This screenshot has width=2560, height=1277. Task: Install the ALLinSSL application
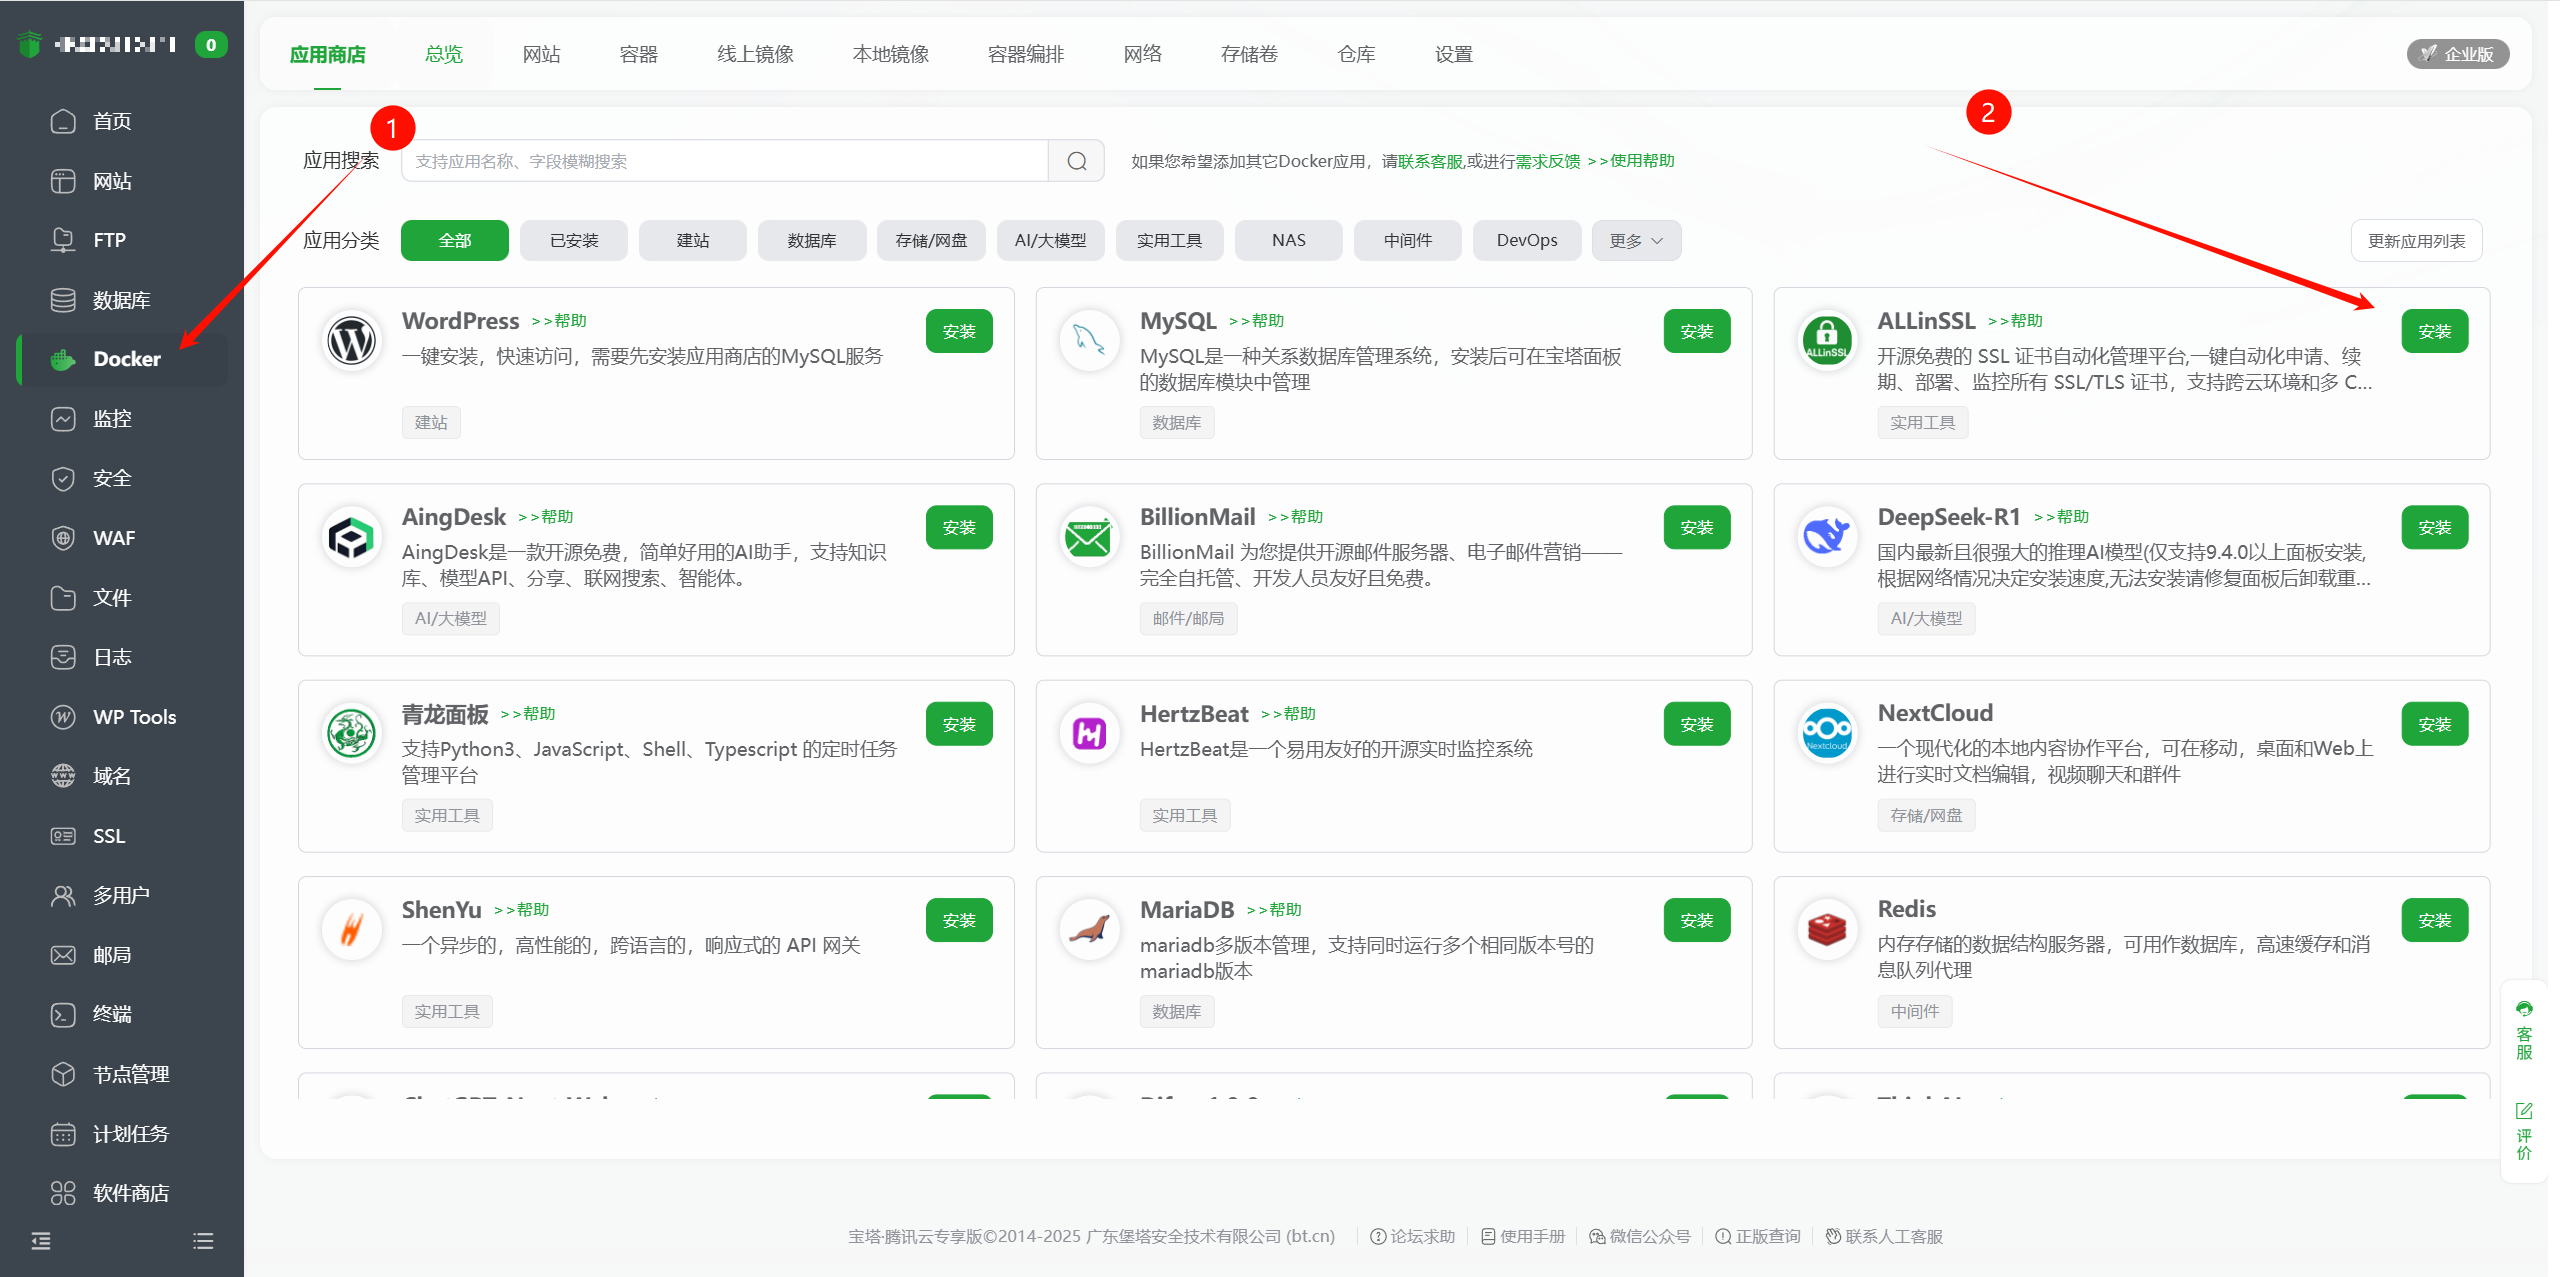tap(2434, 331)
